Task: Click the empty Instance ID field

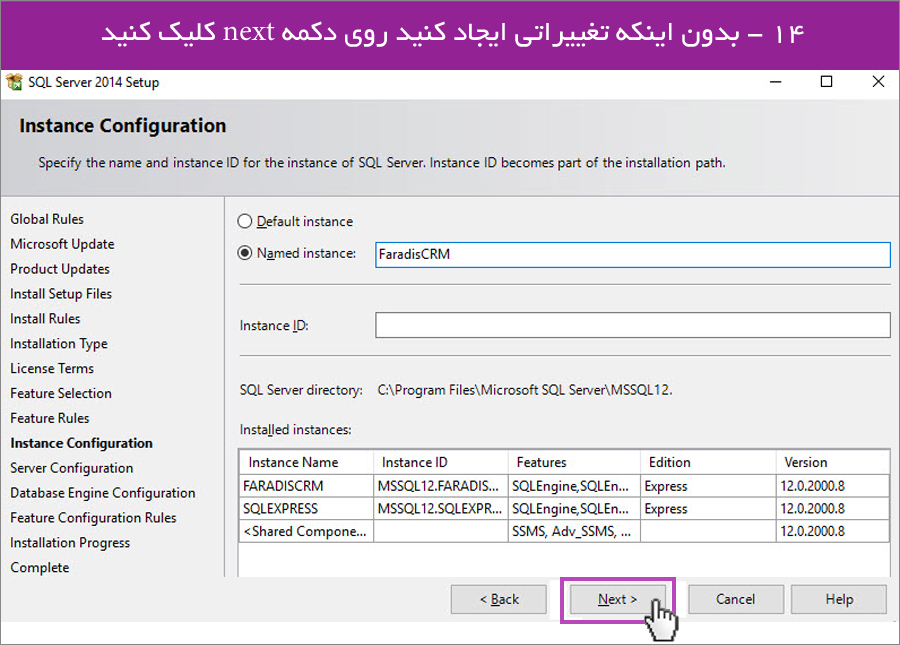Action: pyautogui.click(x=633, y=325)
